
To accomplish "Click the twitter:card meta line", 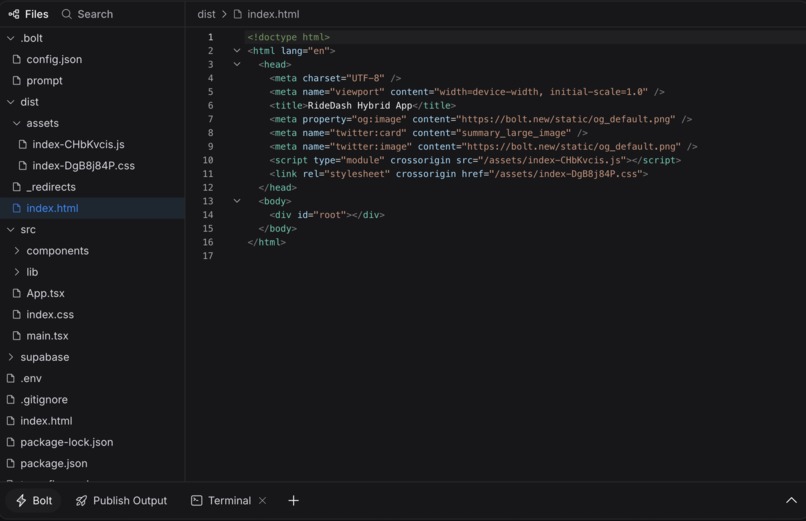I will click(x=428, y=133).
